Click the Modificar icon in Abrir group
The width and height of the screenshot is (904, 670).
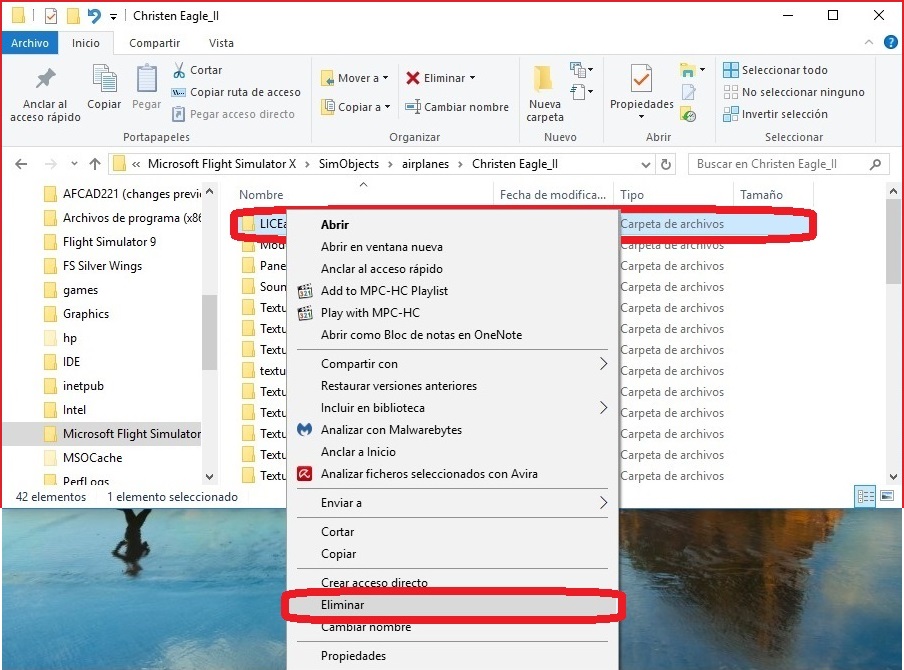[x=688, y=92]
